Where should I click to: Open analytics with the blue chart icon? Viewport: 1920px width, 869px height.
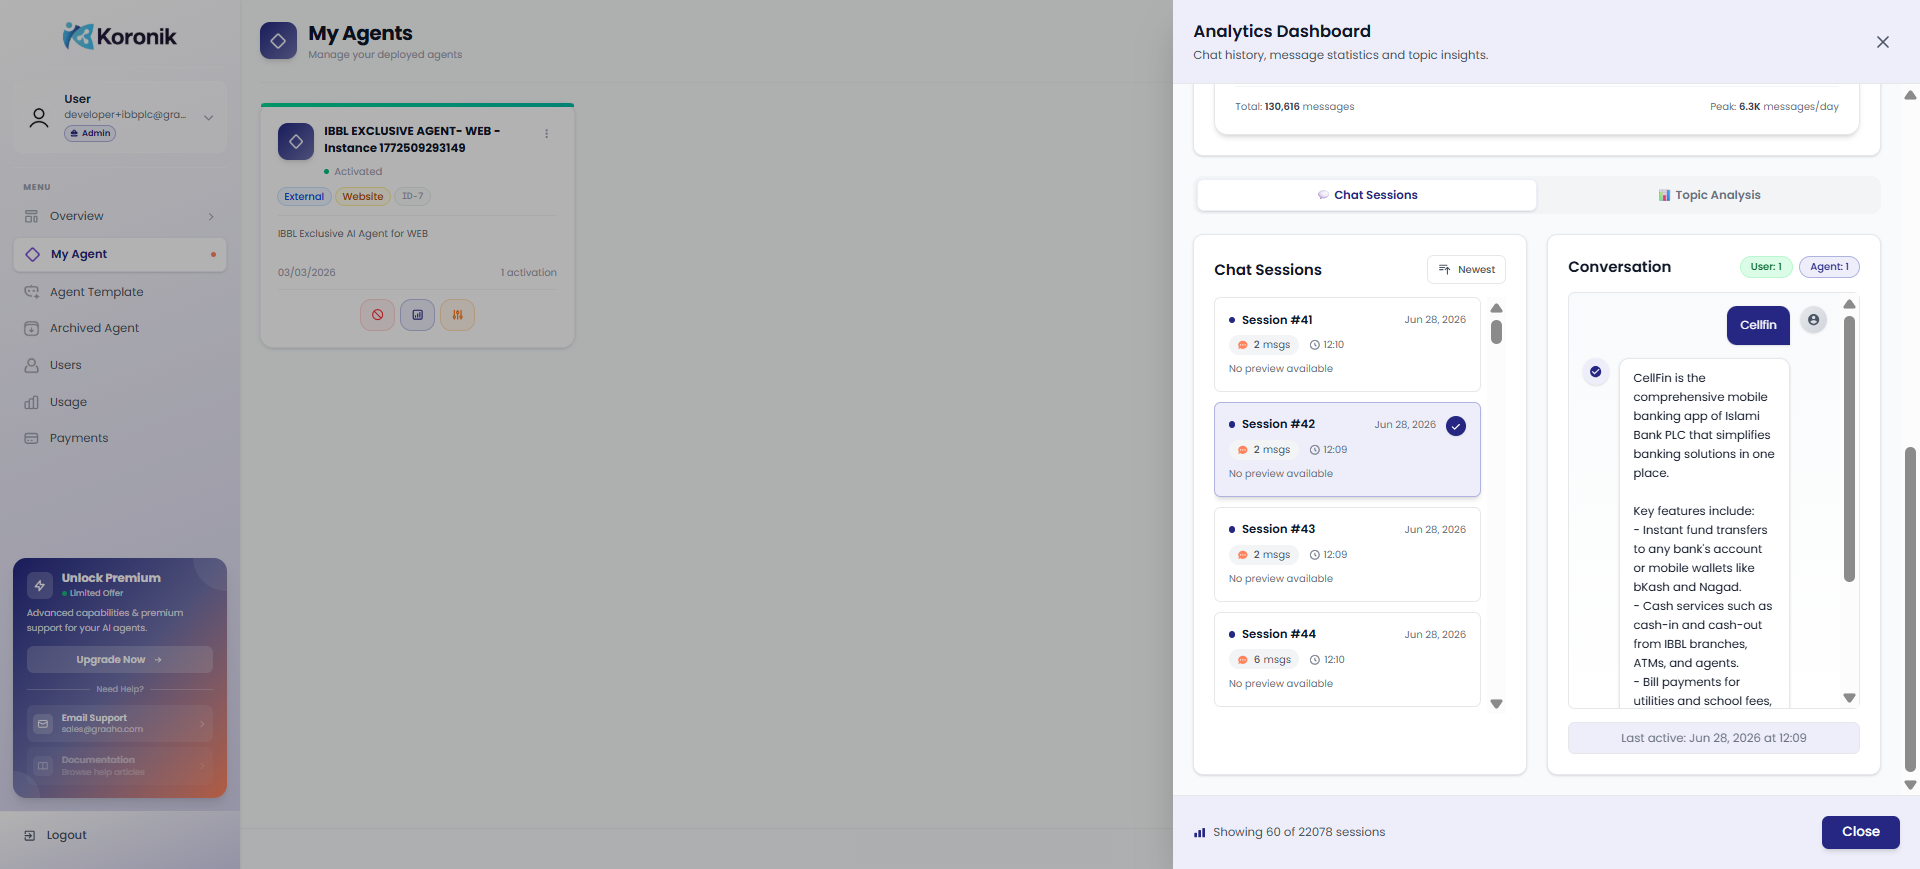(417, 315)
